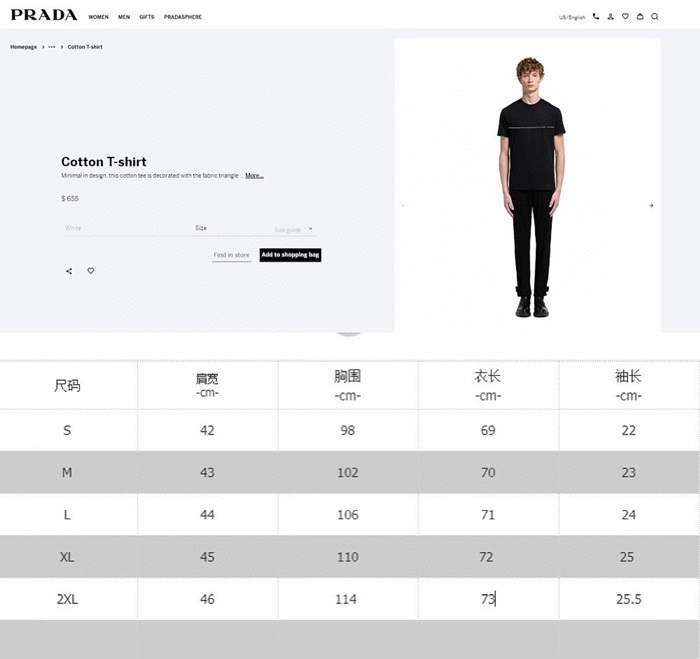The image size is (700, 659).
Task: Open the shopping bag icon
Action: 640,17
